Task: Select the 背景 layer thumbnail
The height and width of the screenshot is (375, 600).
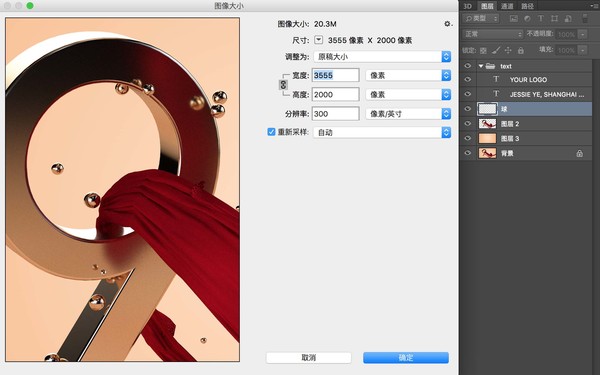Action: tap(488, 153)
